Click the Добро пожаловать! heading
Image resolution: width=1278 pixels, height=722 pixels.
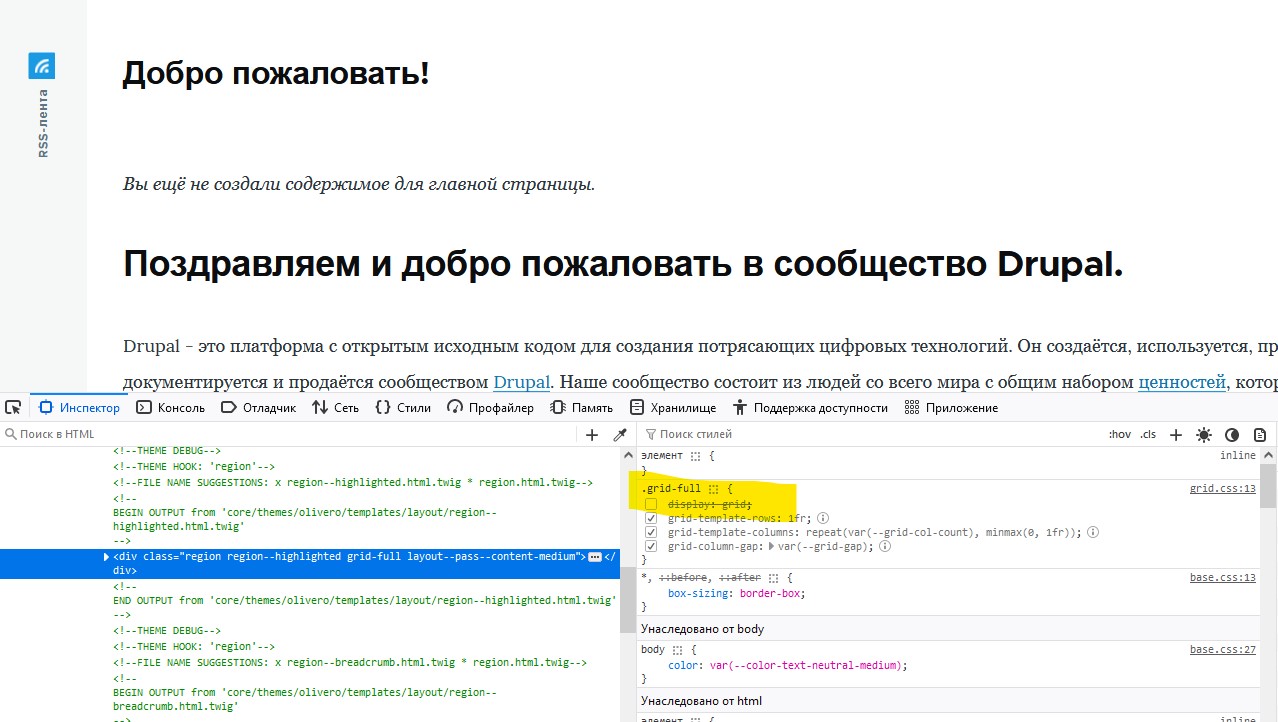(x=276, y=73)
